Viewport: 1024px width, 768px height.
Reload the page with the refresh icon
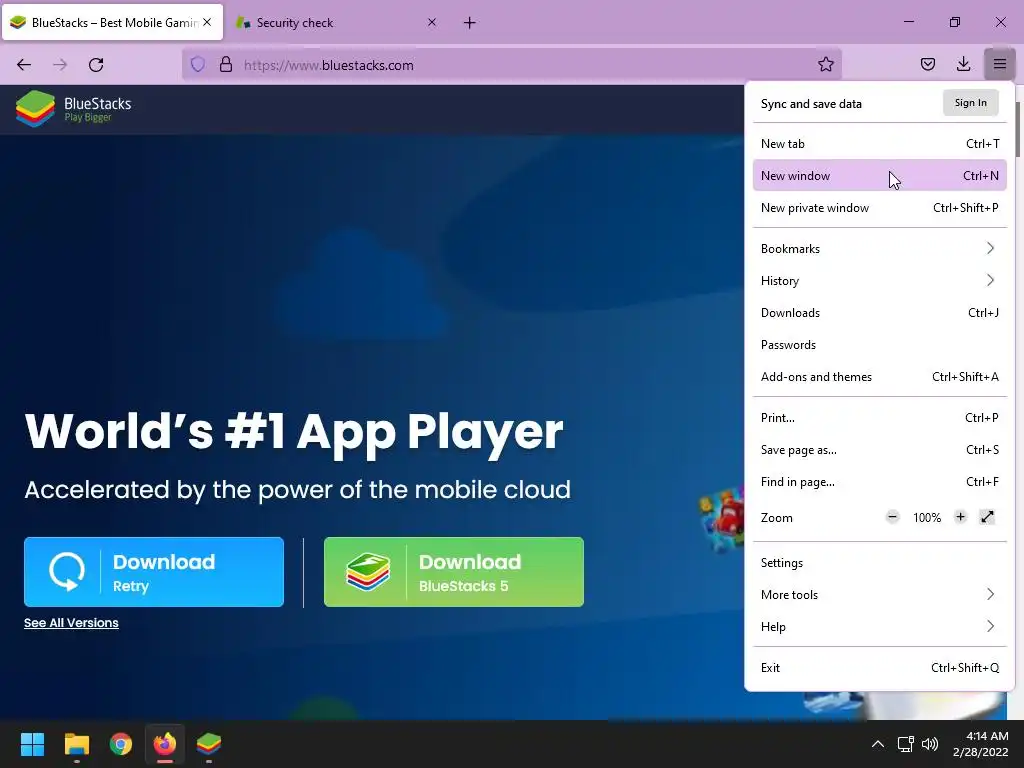96,65
